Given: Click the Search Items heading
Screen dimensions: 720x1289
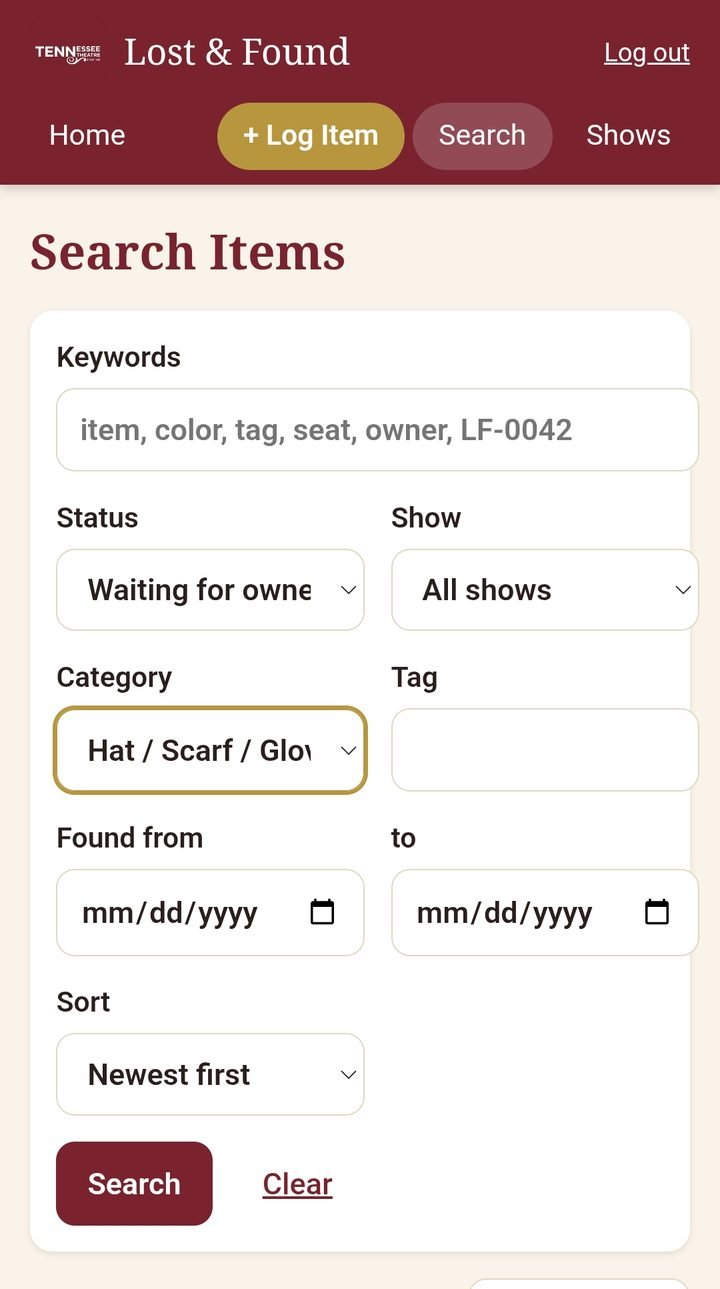Looking at the screenshot, I should (x=188, y=252).
